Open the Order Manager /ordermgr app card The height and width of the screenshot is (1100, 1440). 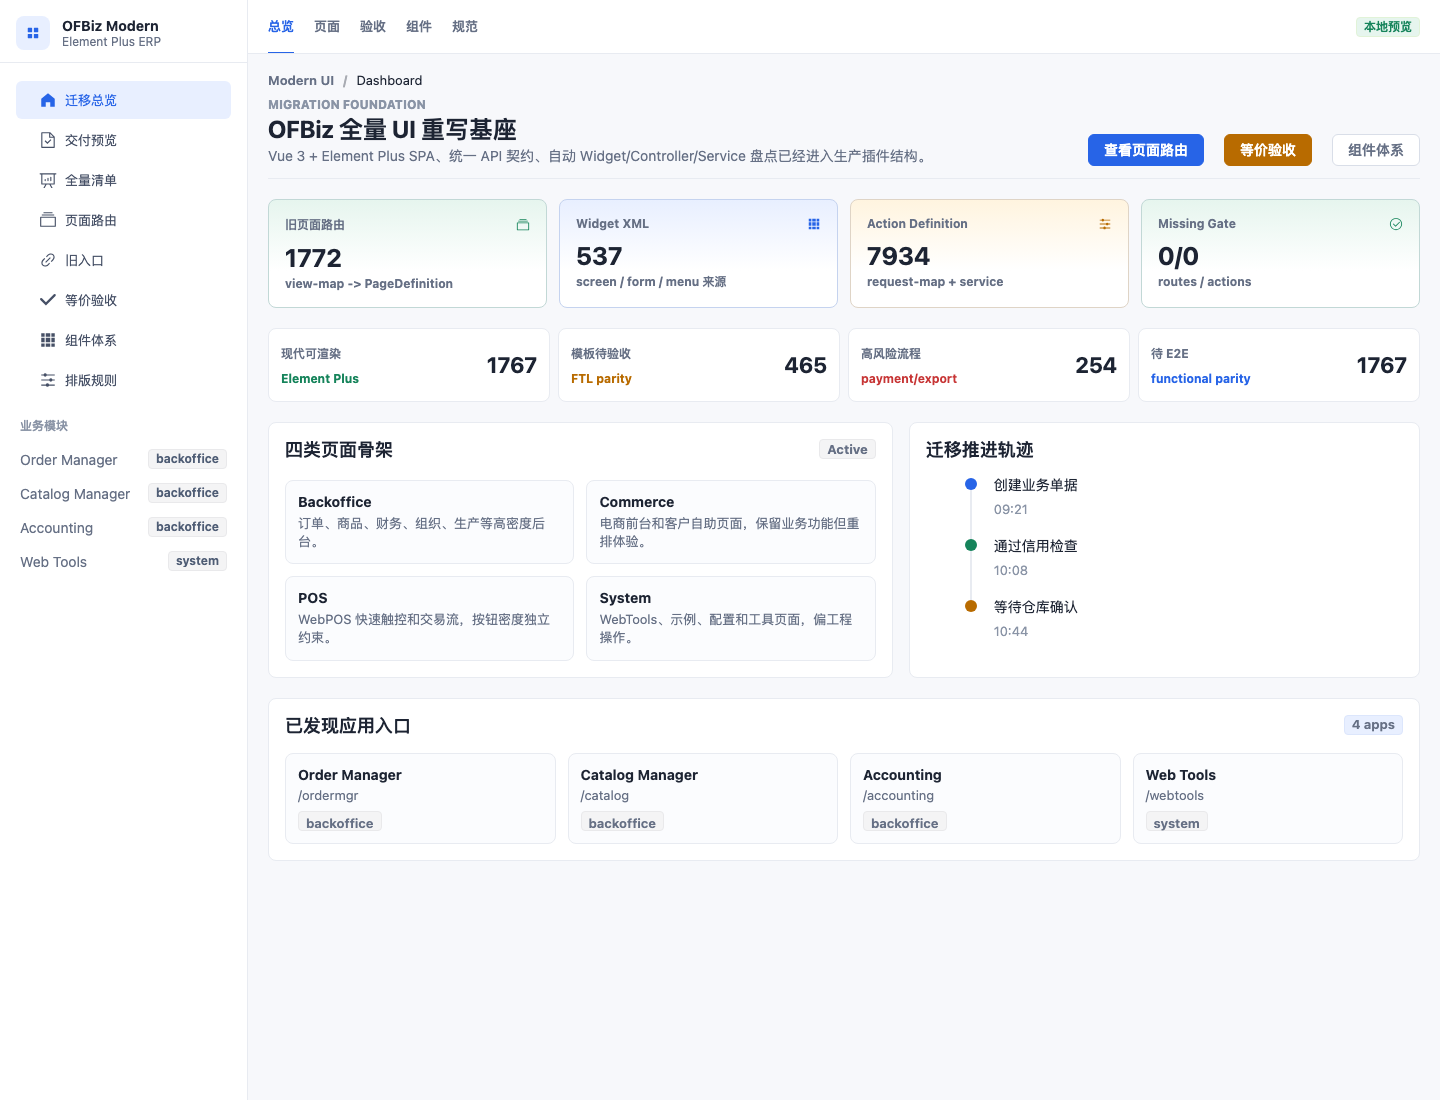click(x=420, y=798)
